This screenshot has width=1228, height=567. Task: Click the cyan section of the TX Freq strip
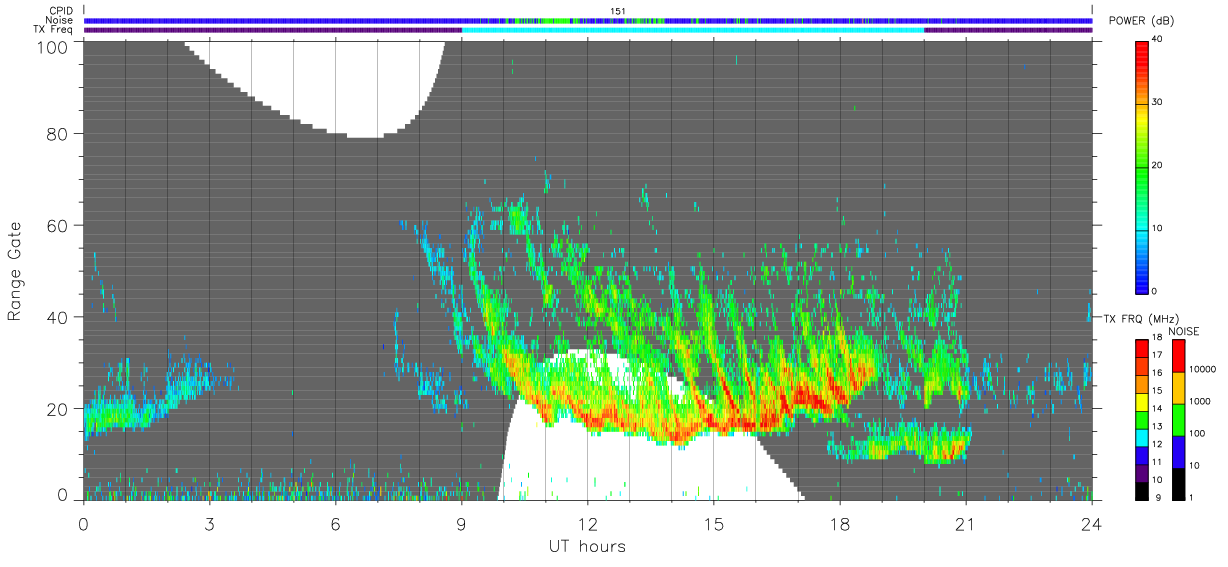(x=693, y=30)
